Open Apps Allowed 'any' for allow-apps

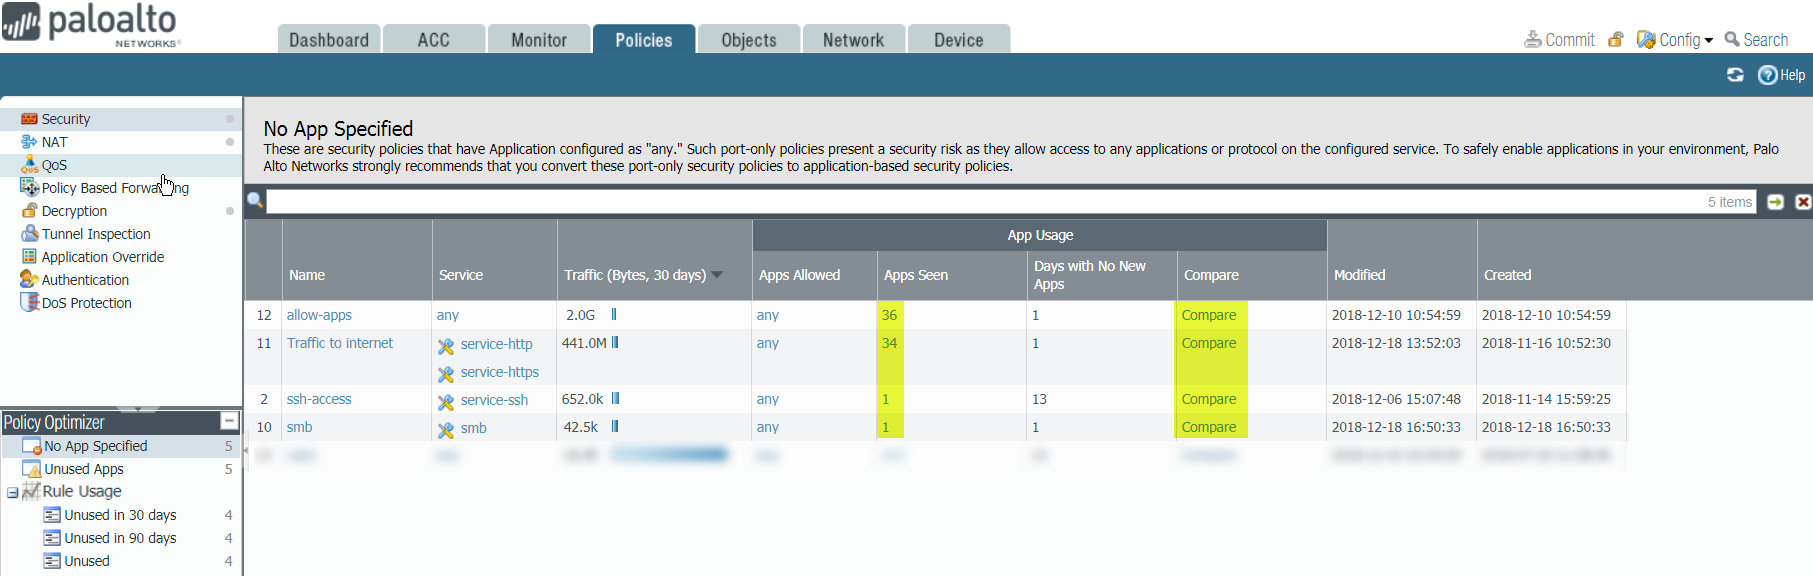tap(768, 315)
